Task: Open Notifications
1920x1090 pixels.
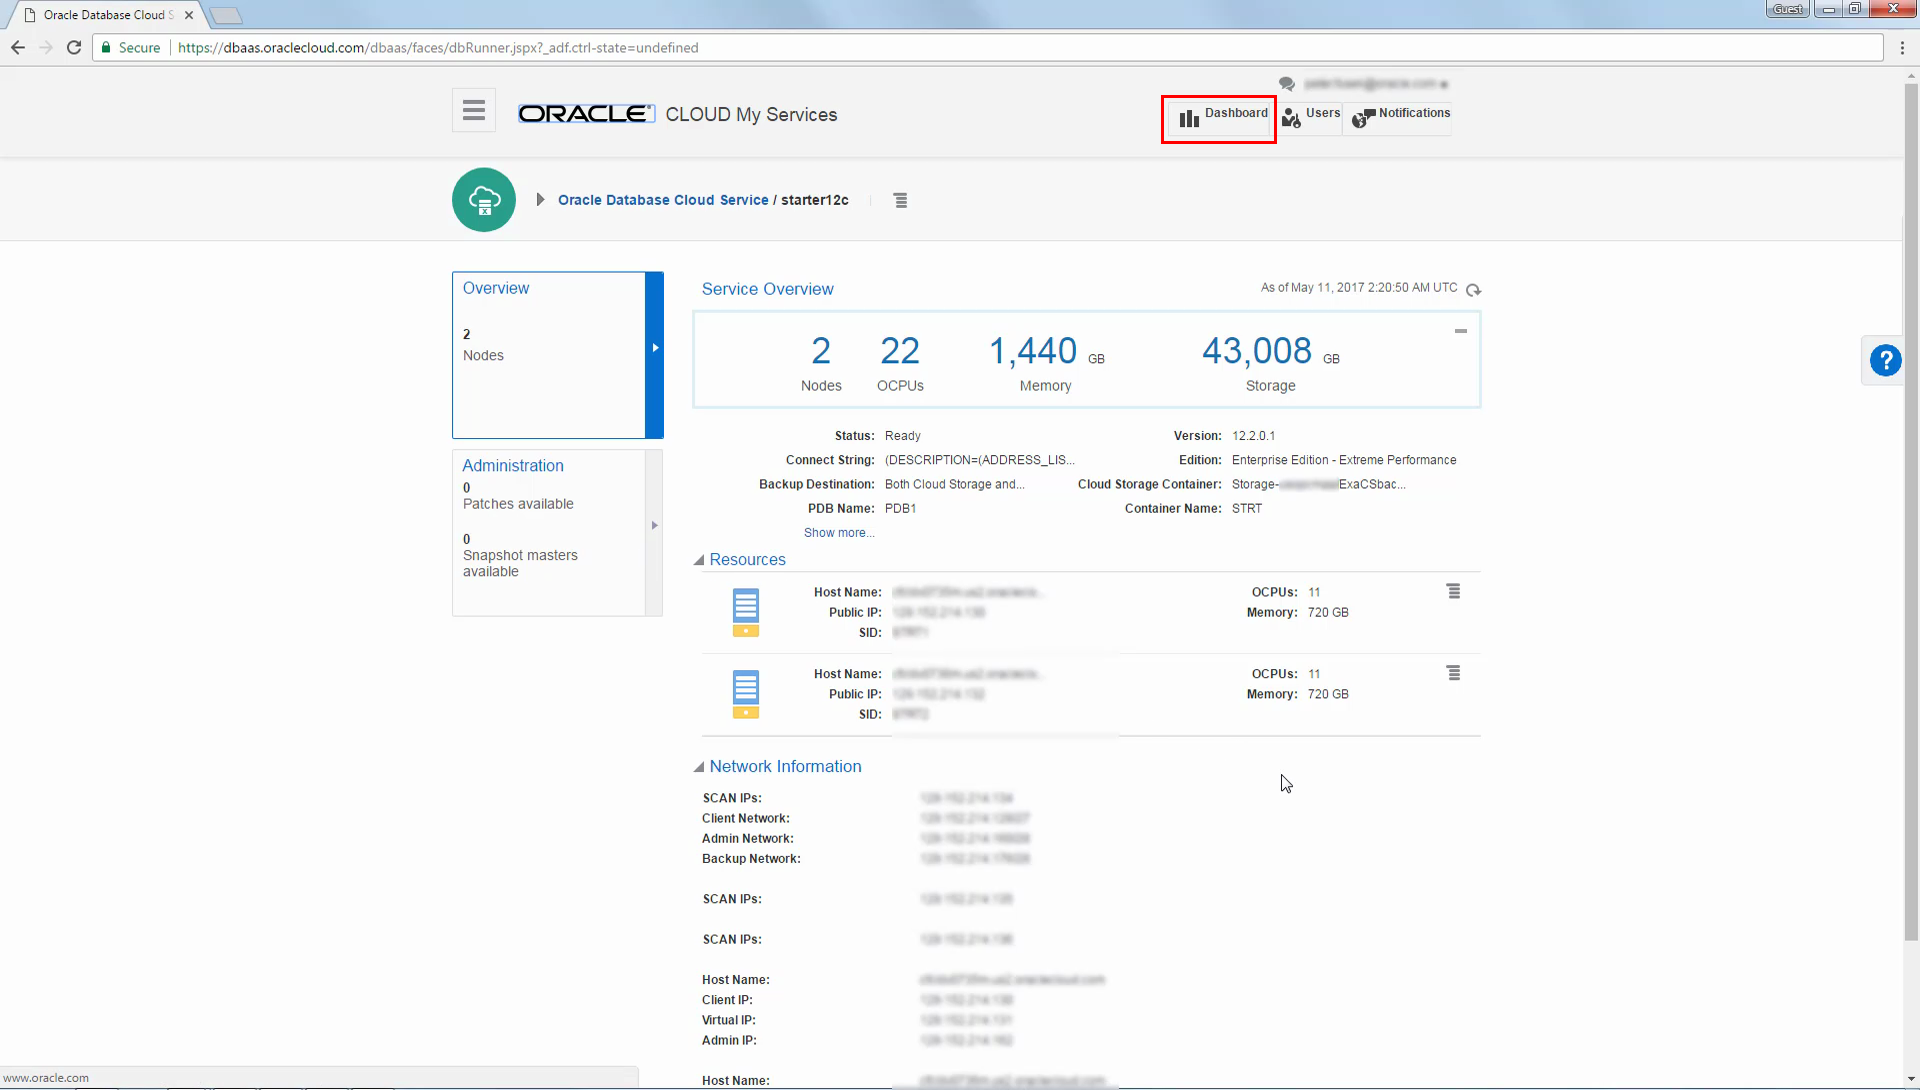Action: 1400,118
